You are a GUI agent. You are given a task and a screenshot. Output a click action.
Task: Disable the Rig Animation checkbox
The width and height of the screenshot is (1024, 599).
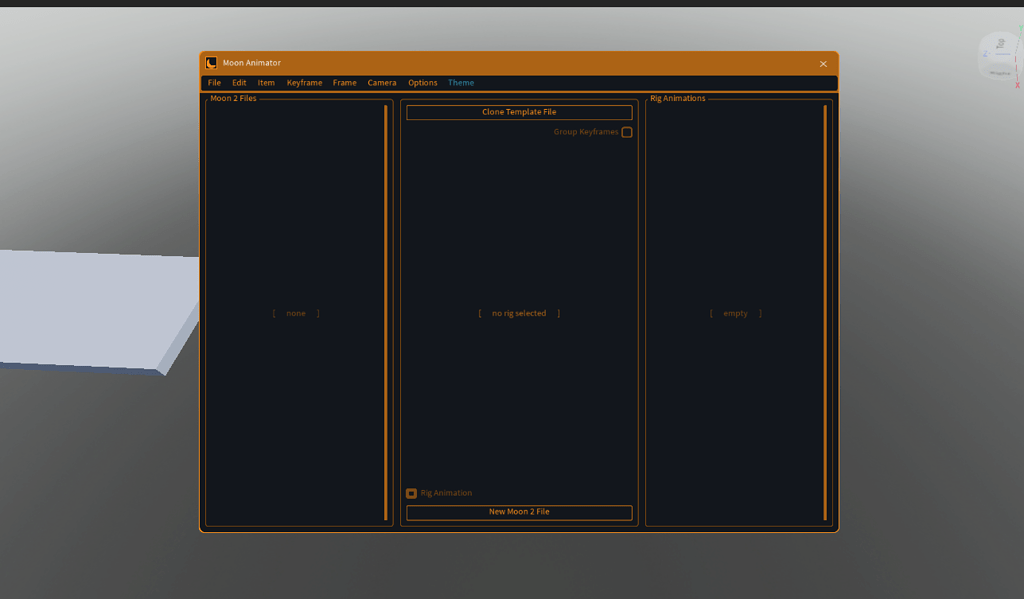[x=411, y=492]
